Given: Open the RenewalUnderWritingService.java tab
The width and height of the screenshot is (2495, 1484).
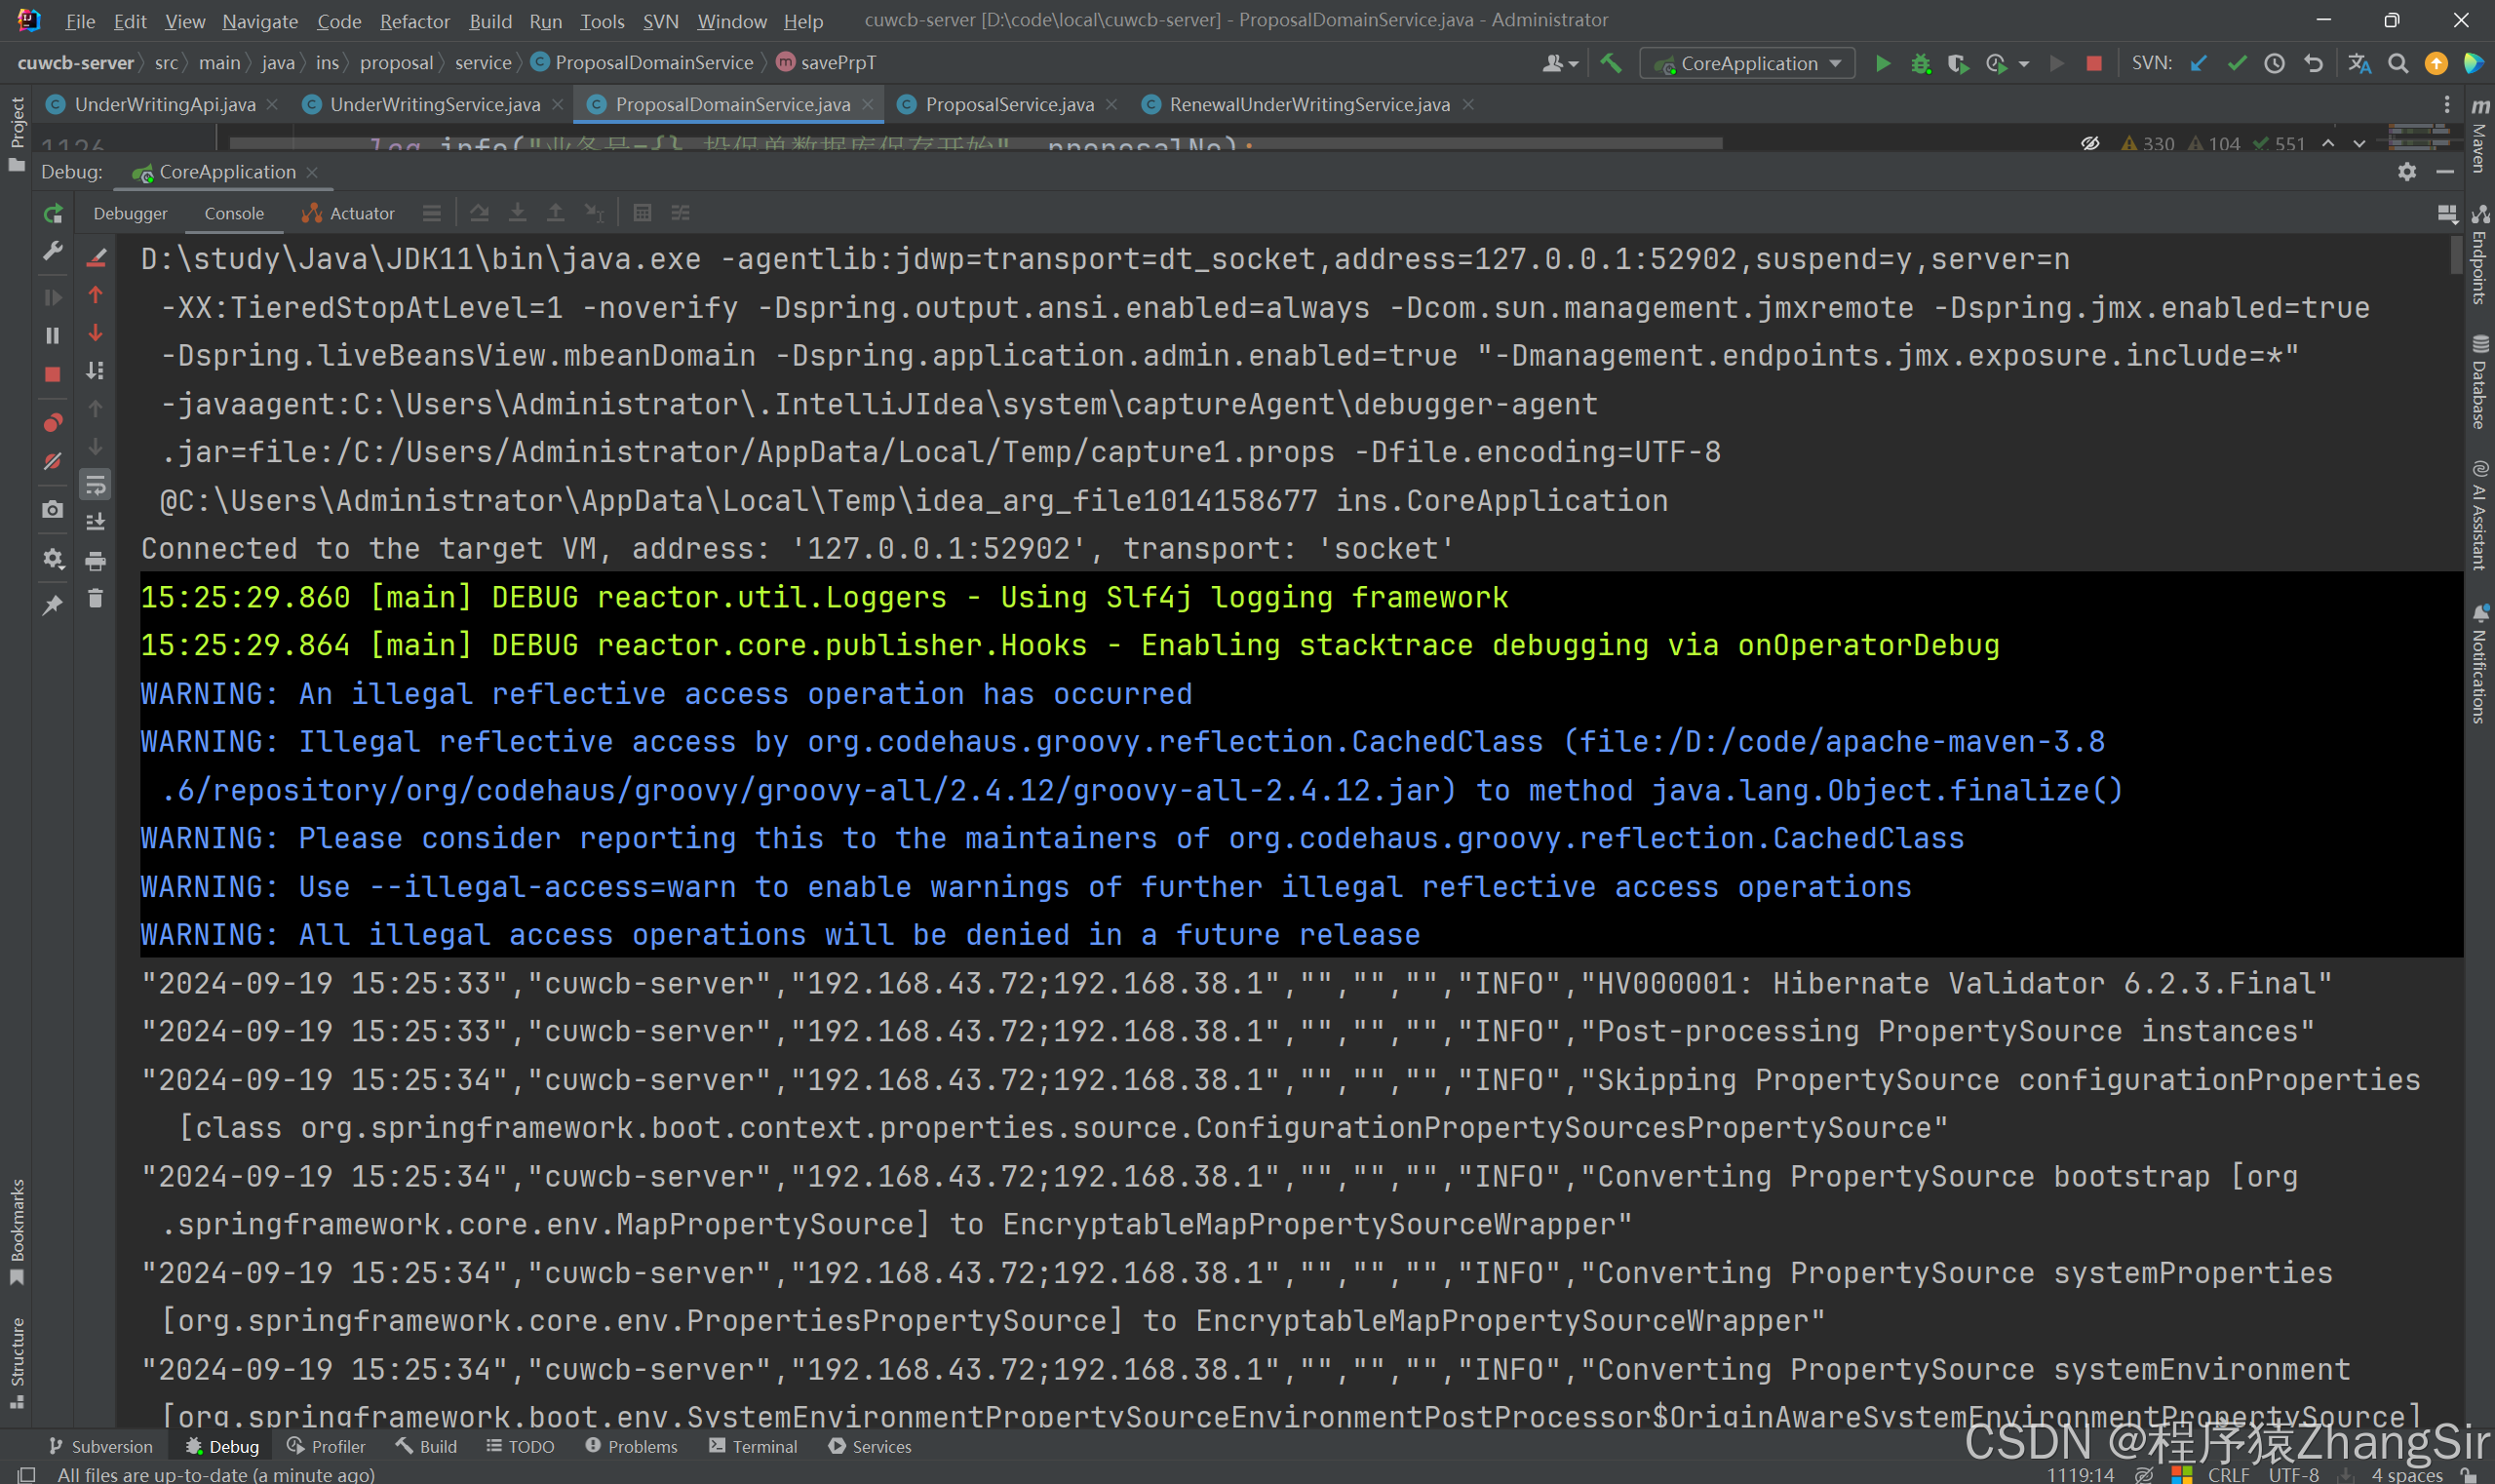Looking at the screenshot, I should [1308, 104].
